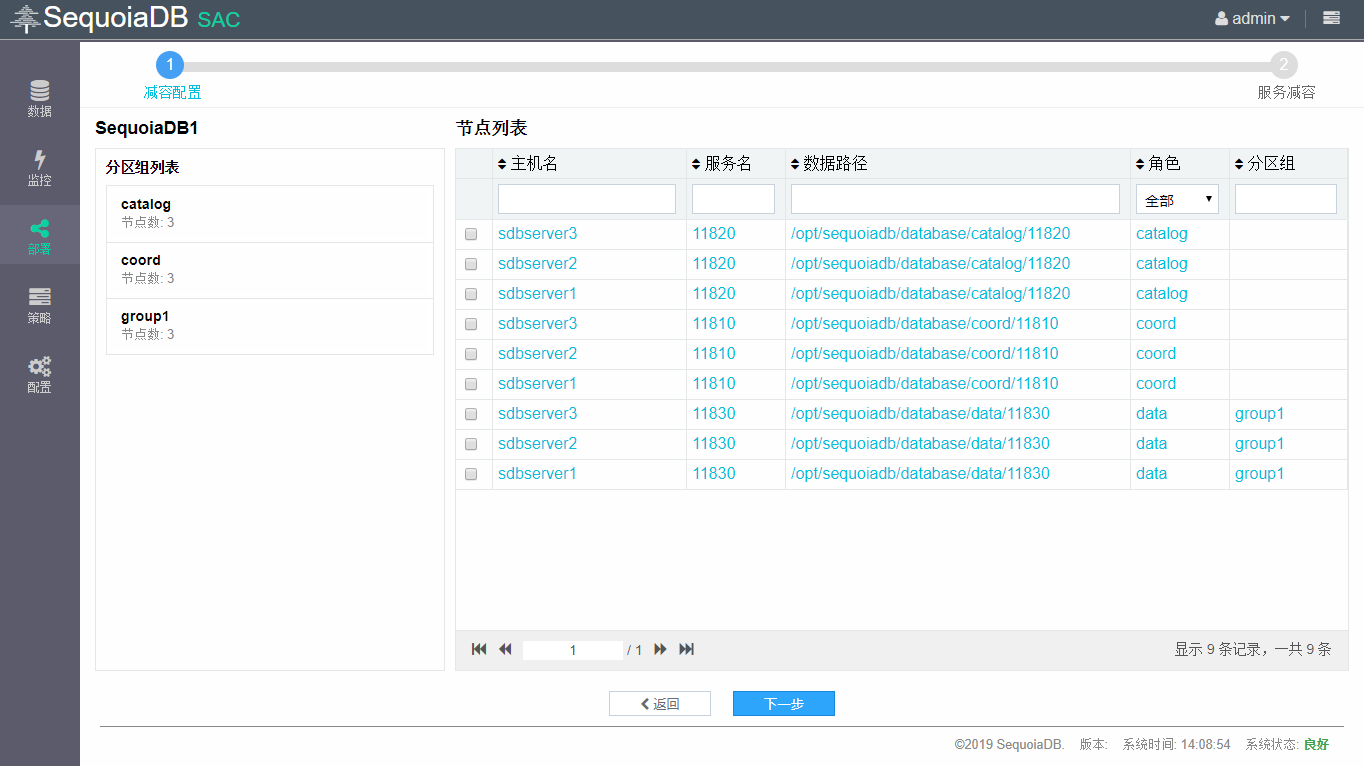Open the 策略 (Strategy) sidebar section
This screenshot has width=1364, height=766.
39,306
